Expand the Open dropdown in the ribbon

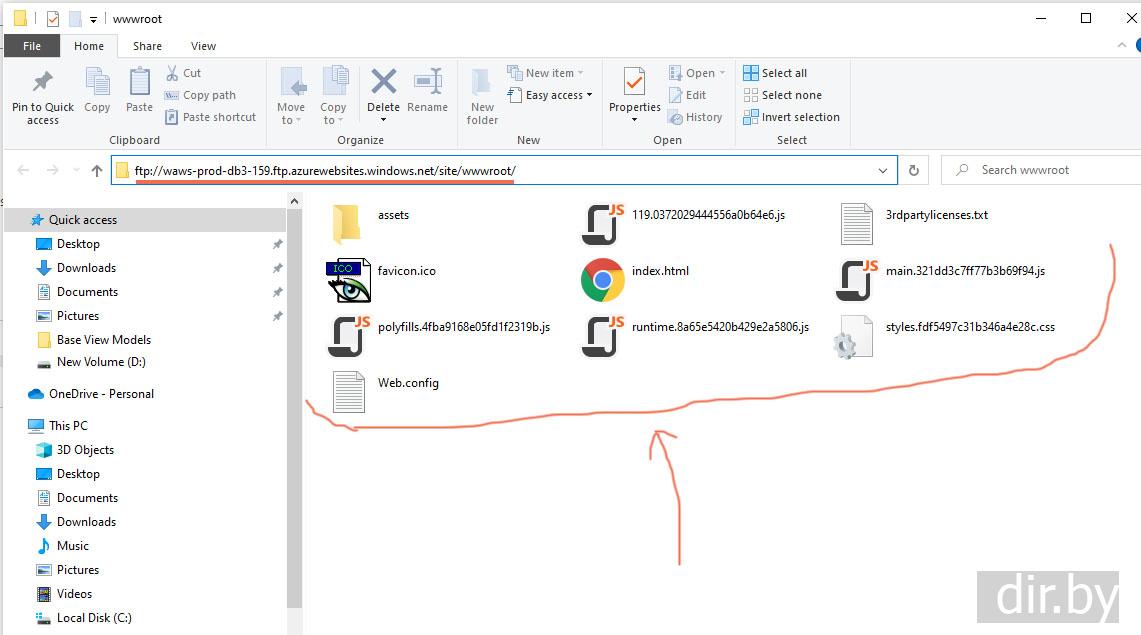[x=721, y=73]
